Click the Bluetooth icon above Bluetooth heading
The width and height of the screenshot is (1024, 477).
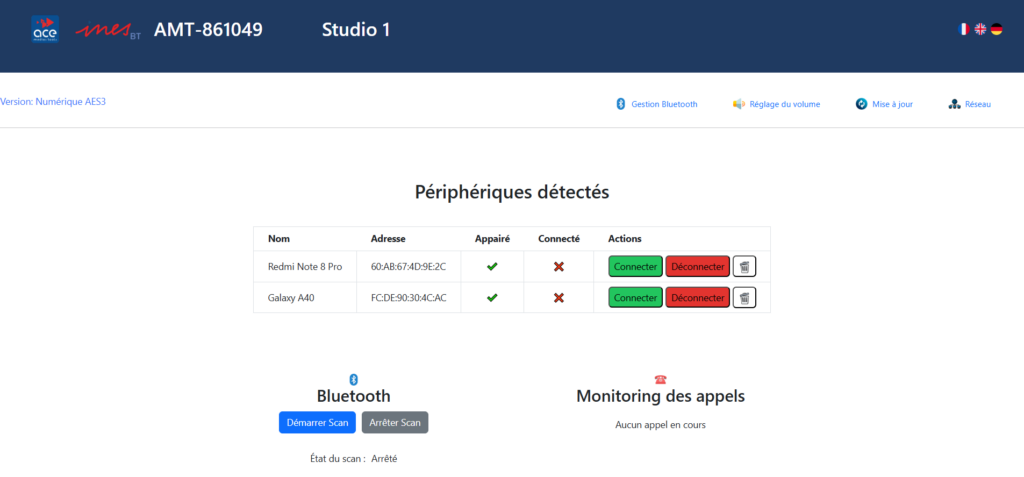click(x=353, y=379)
